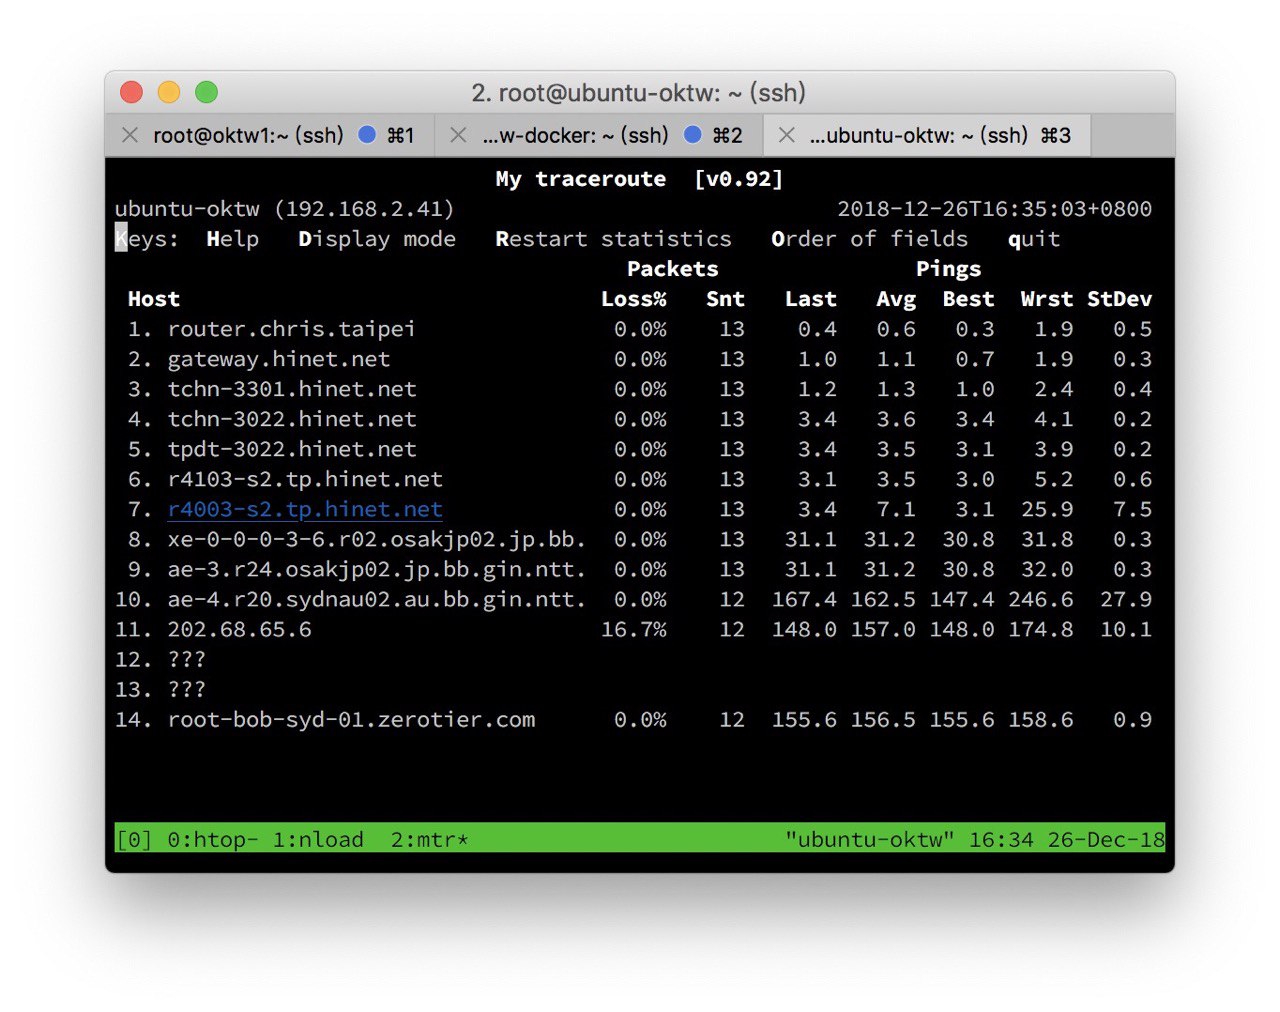The image size is (1280, 1012).
Task: Click host tpdt-3022.hinet.net
Action: [x=291, y=450]
